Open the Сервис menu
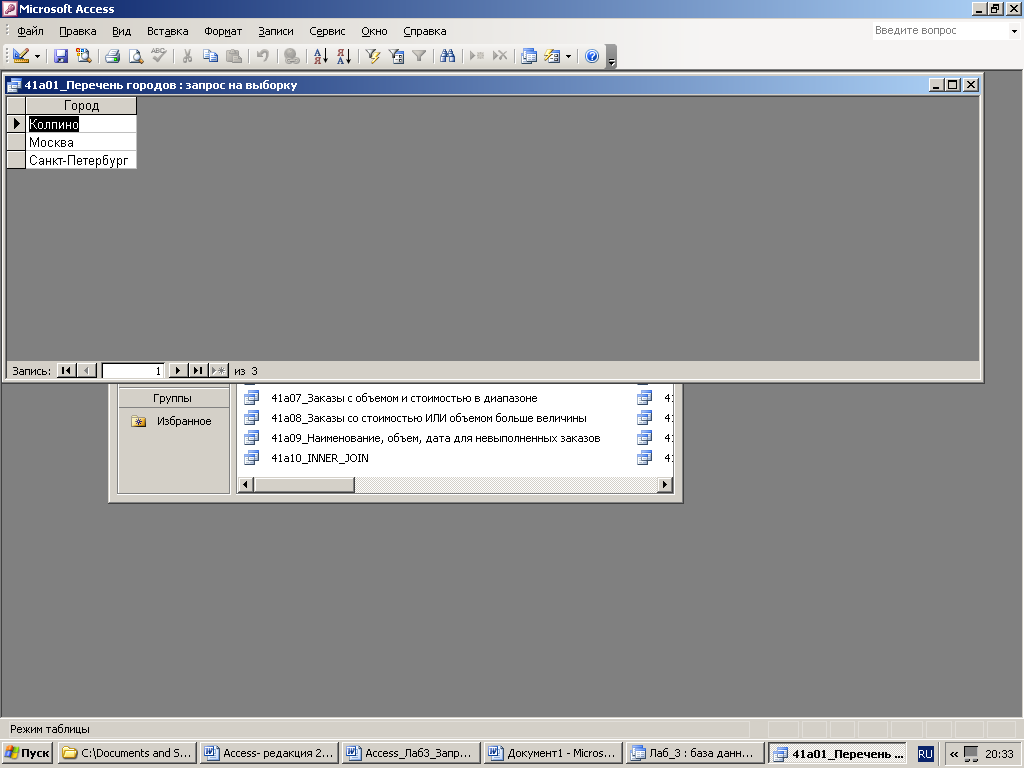Viewport: 1024px width, 768px height. click(x=327, y=31)
